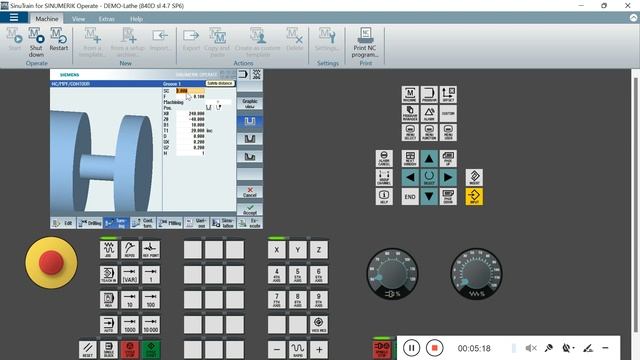Click the F feed value field
The height and width of the screenshot is (360, 640).
pos(190,97)
